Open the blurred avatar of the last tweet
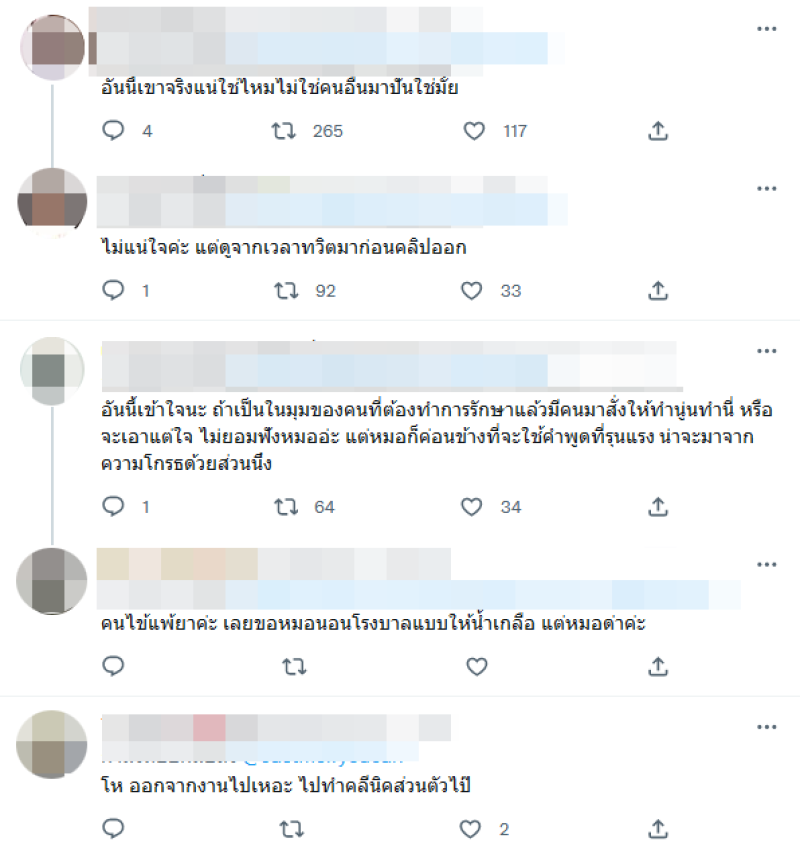The image size is (800, 854). point(52,744)
